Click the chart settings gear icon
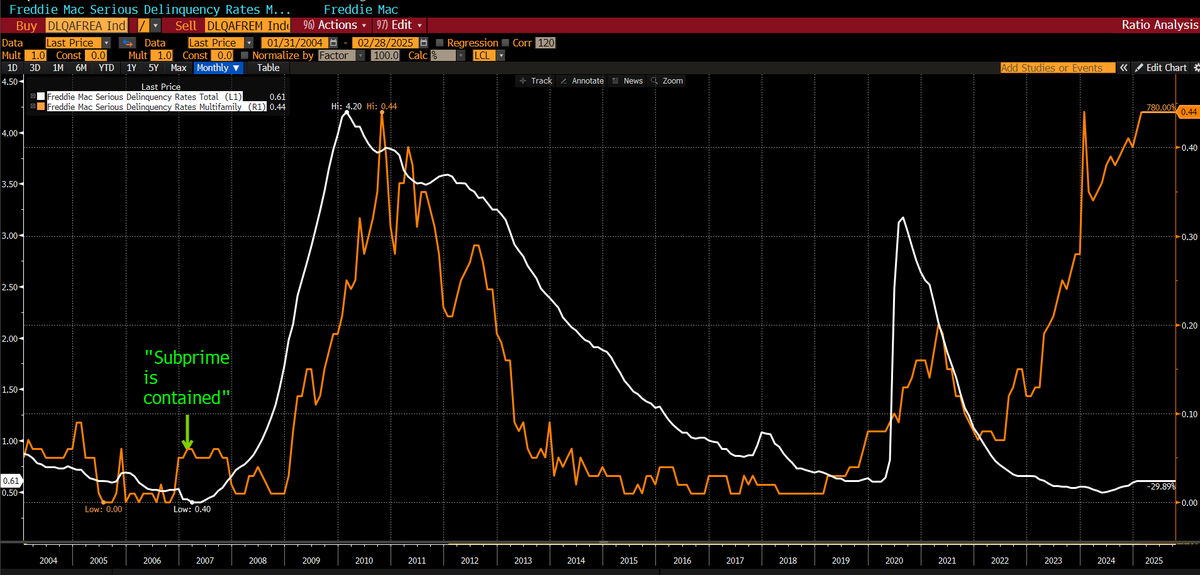This screenshot has height=575, width=1200. click(x=1194, y=67)
